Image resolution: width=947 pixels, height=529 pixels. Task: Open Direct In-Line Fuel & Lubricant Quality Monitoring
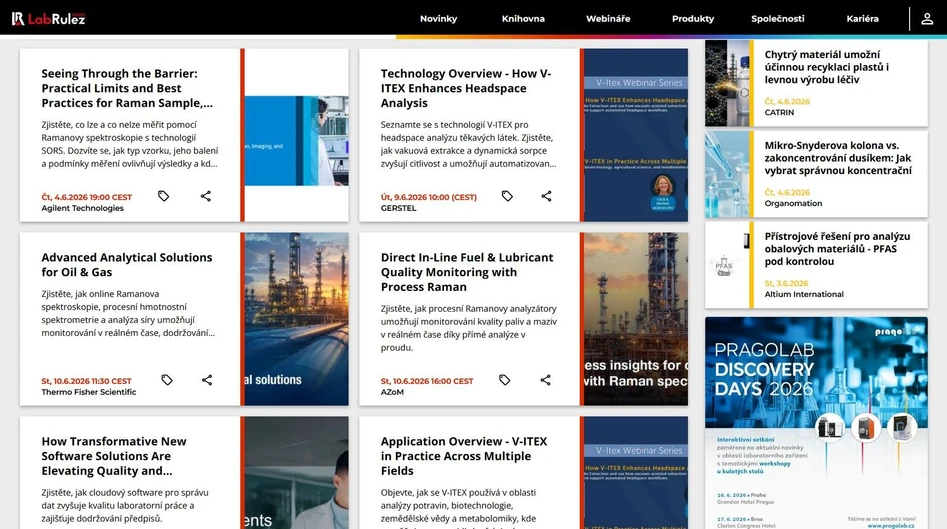467,272
